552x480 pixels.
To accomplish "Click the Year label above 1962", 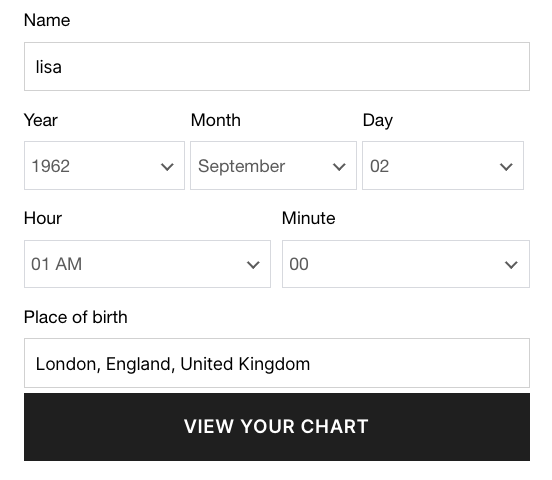I will click(40, 120).
